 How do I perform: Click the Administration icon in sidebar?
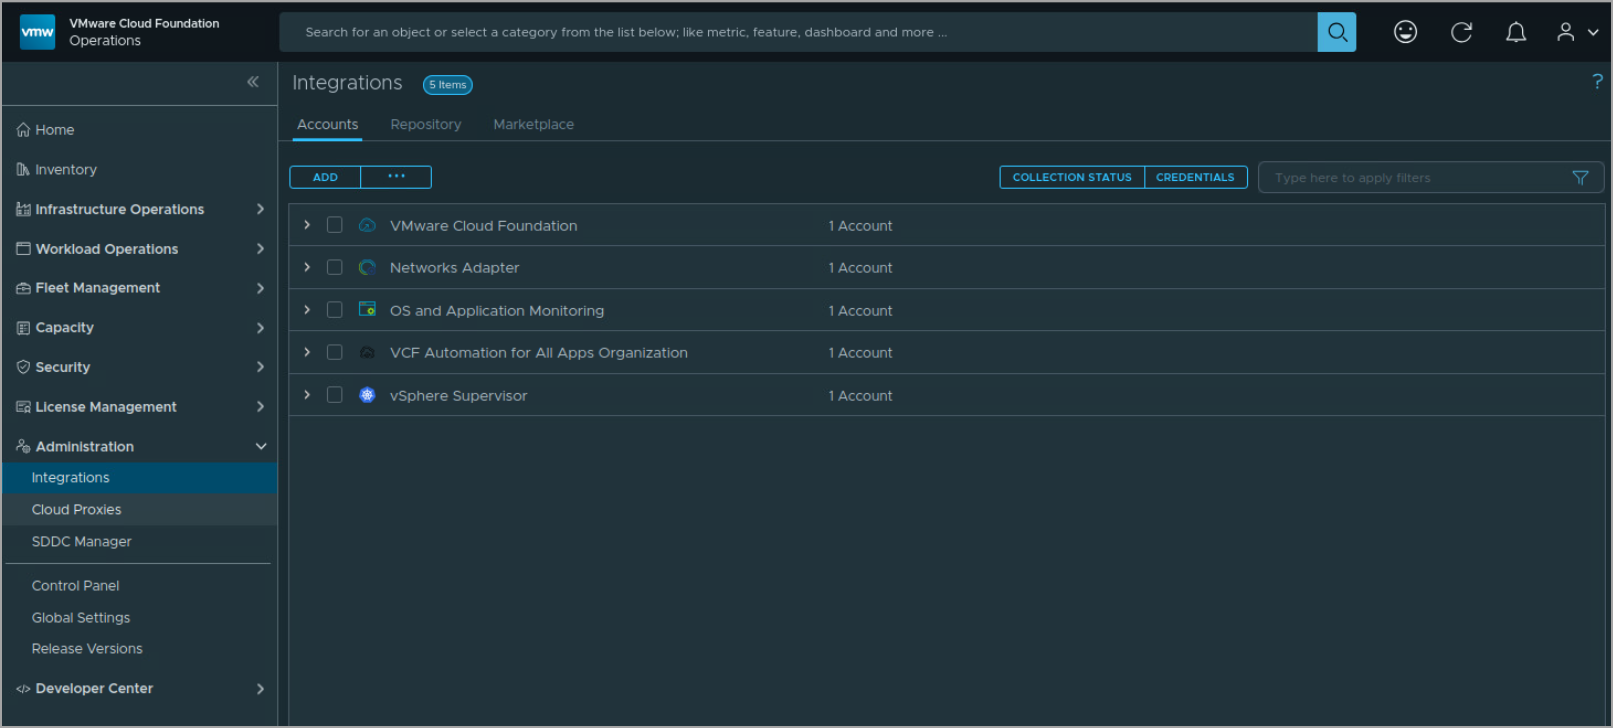pyautogui.click(x=23, y=446)
